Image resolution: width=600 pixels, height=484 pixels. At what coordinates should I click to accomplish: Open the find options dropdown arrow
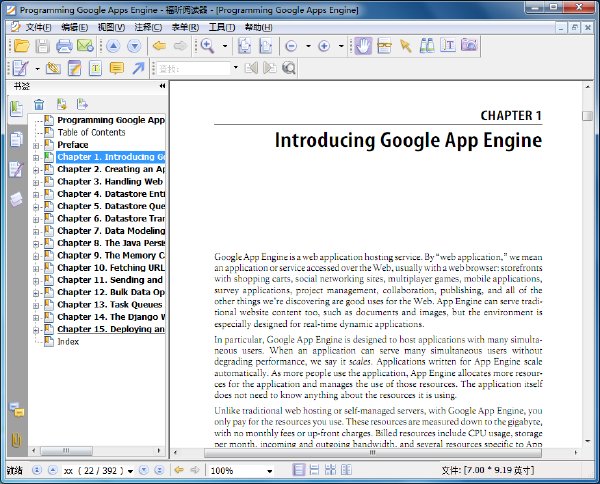click(236, 68)
